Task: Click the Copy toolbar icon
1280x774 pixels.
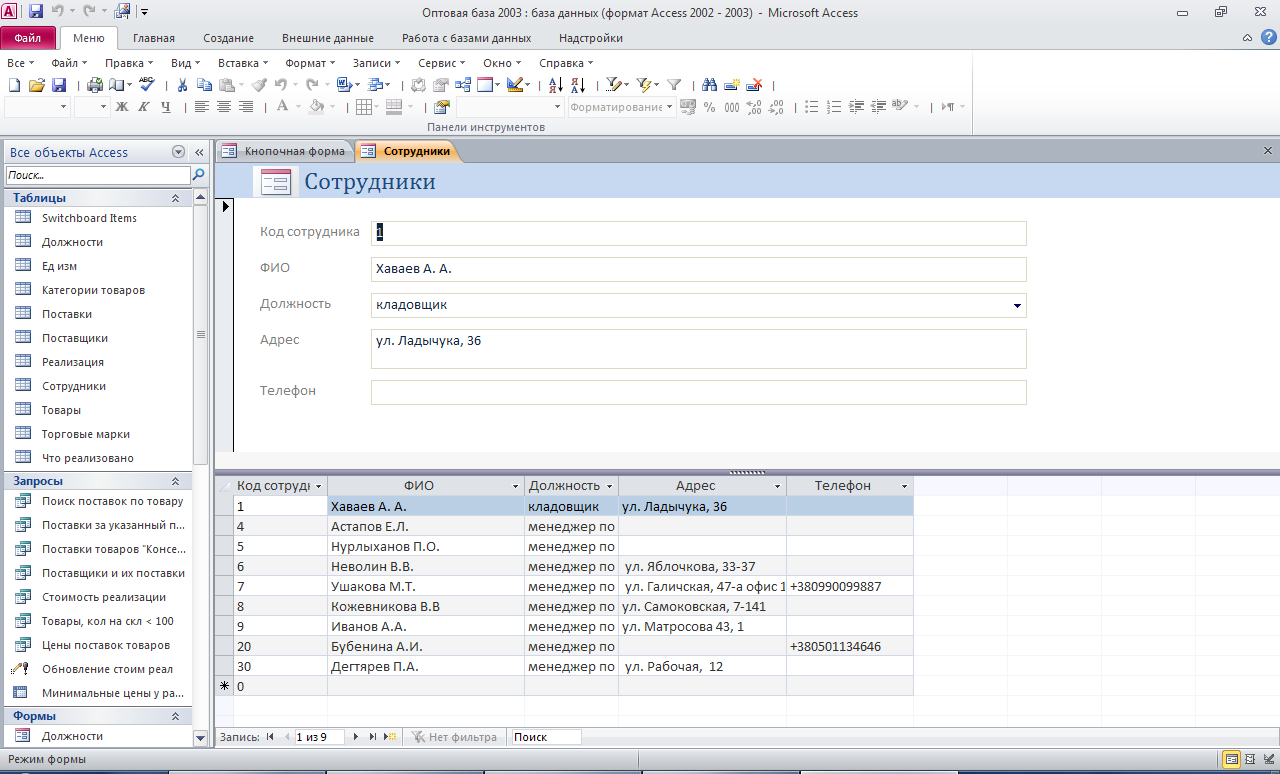Action: (x=205, y=85)
